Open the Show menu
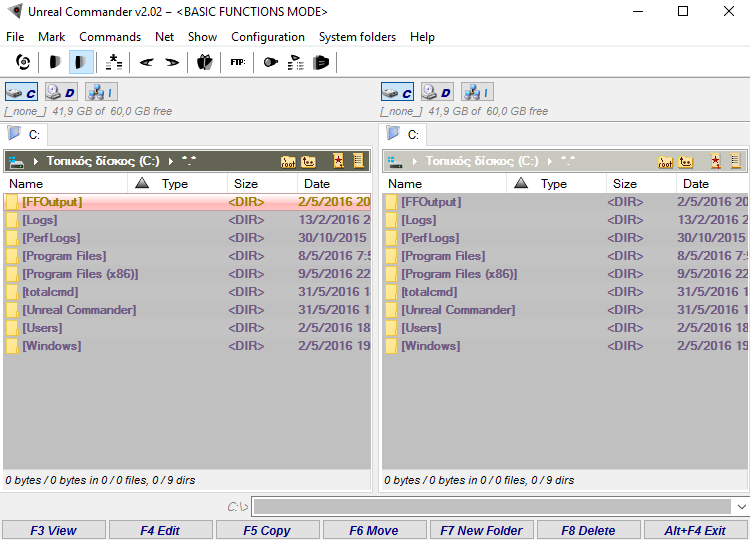This screenshot has width=750, height=540. pyautogui.click(x=202, y=37)
